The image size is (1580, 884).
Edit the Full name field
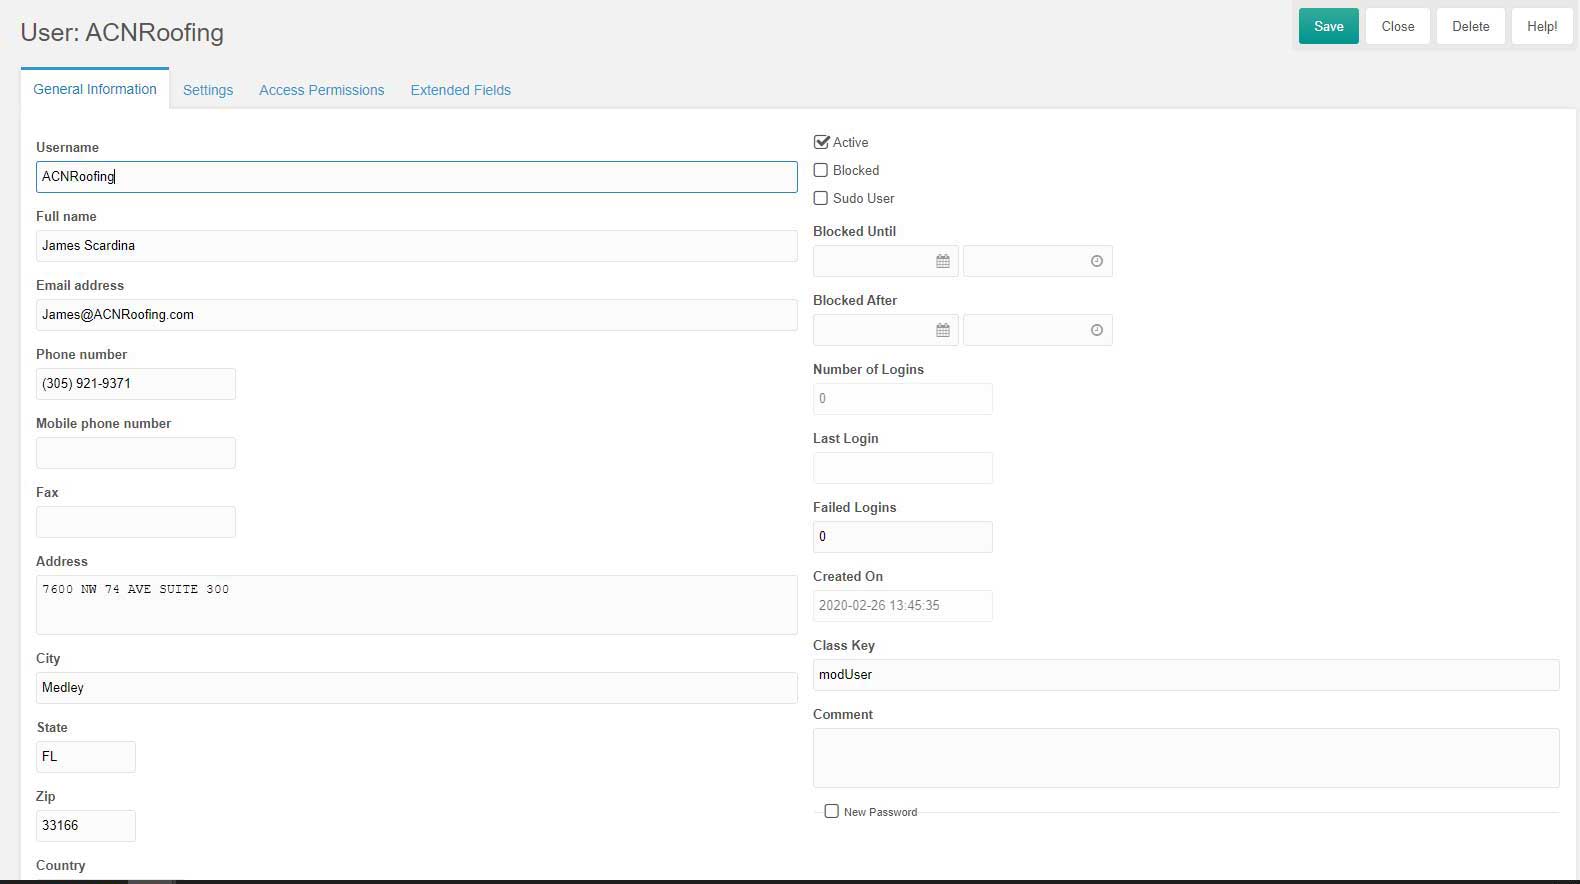416,246
